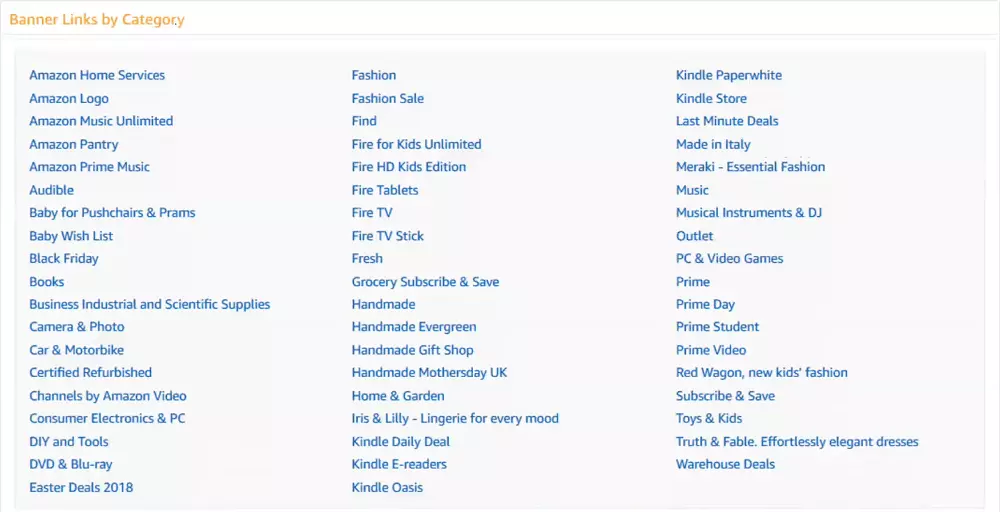Click the Easter Deals 2018 link
Screen dimensions: 1000x512
click(81, 487)
